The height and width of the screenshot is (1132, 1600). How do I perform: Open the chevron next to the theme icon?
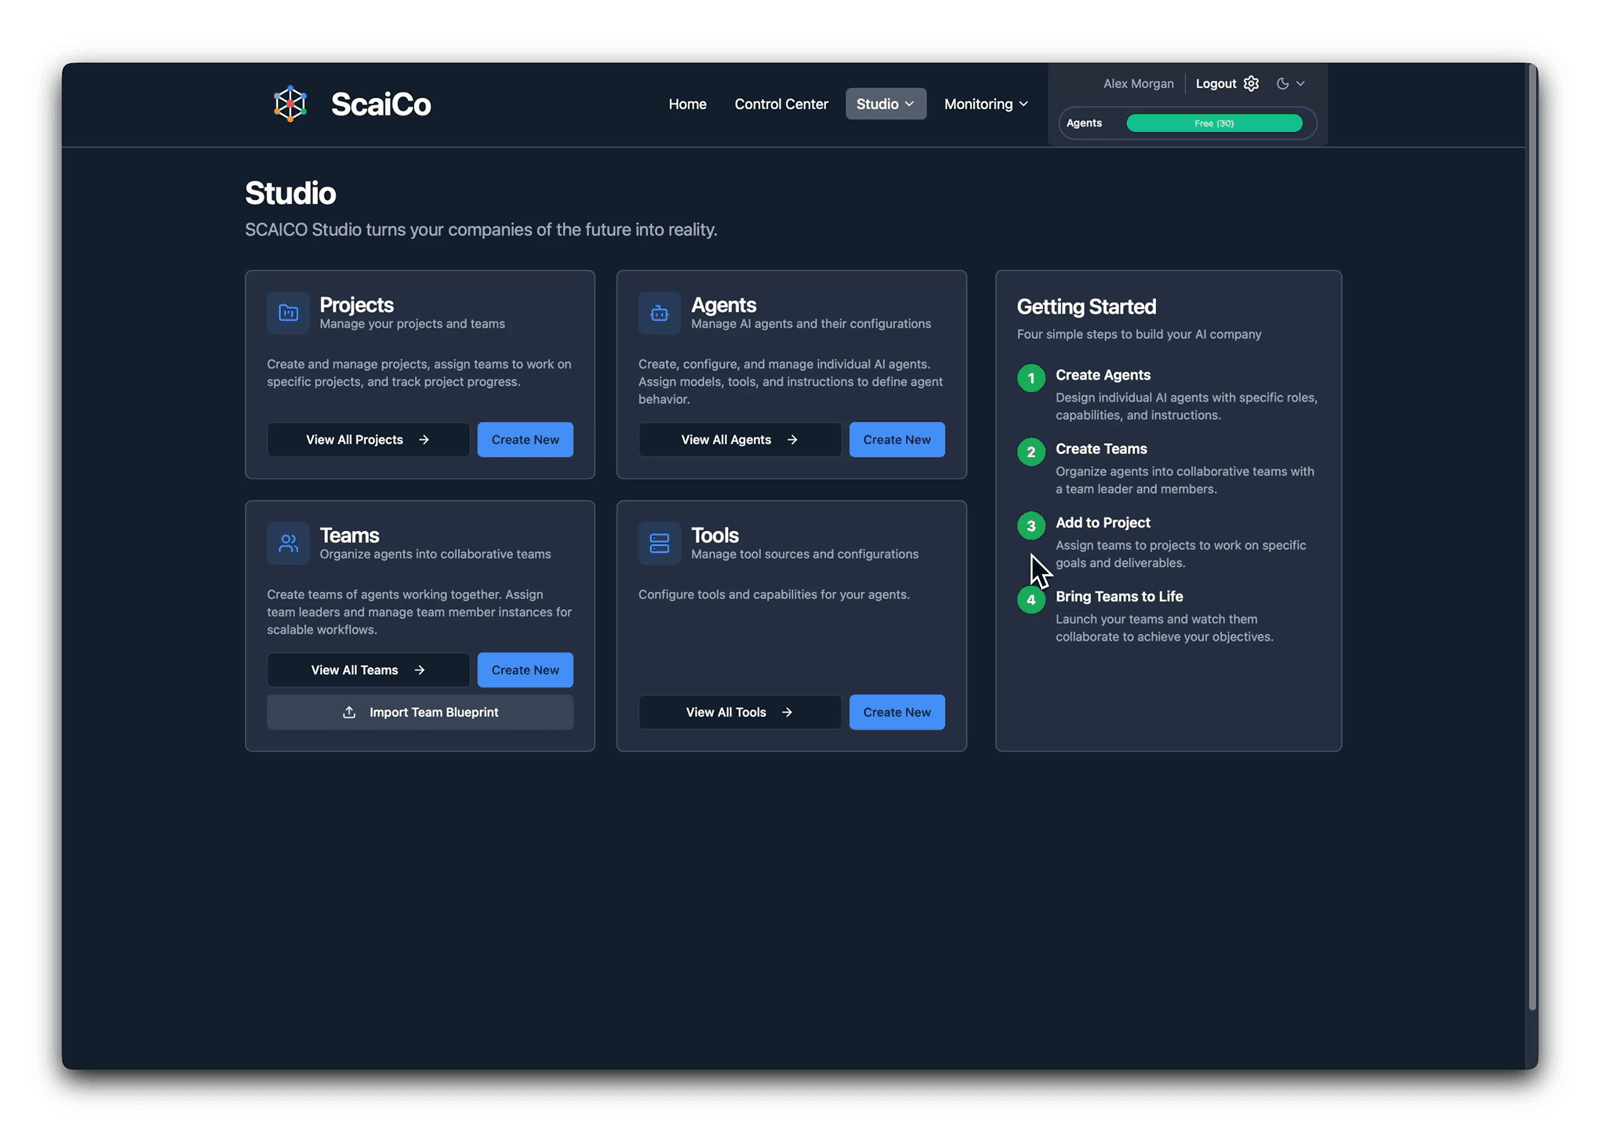[x=1301, y=83]
